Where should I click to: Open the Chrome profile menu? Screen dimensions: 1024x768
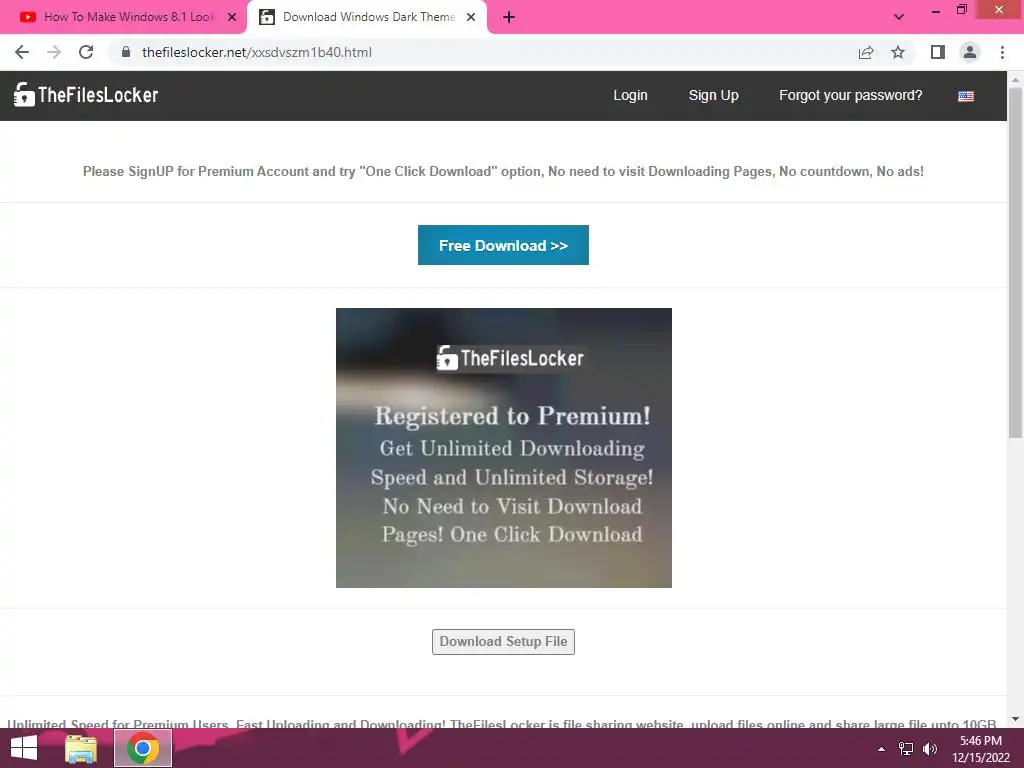(970, 52)
